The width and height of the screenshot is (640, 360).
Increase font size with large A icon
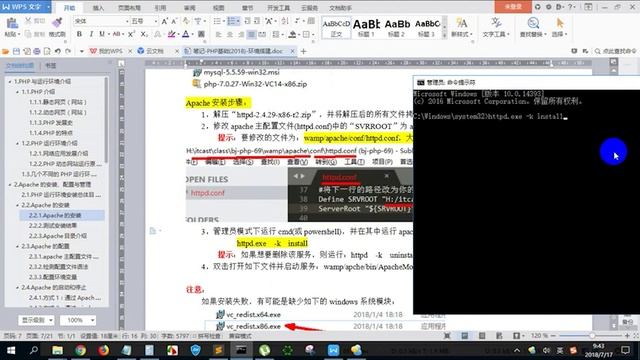point(164,21)
